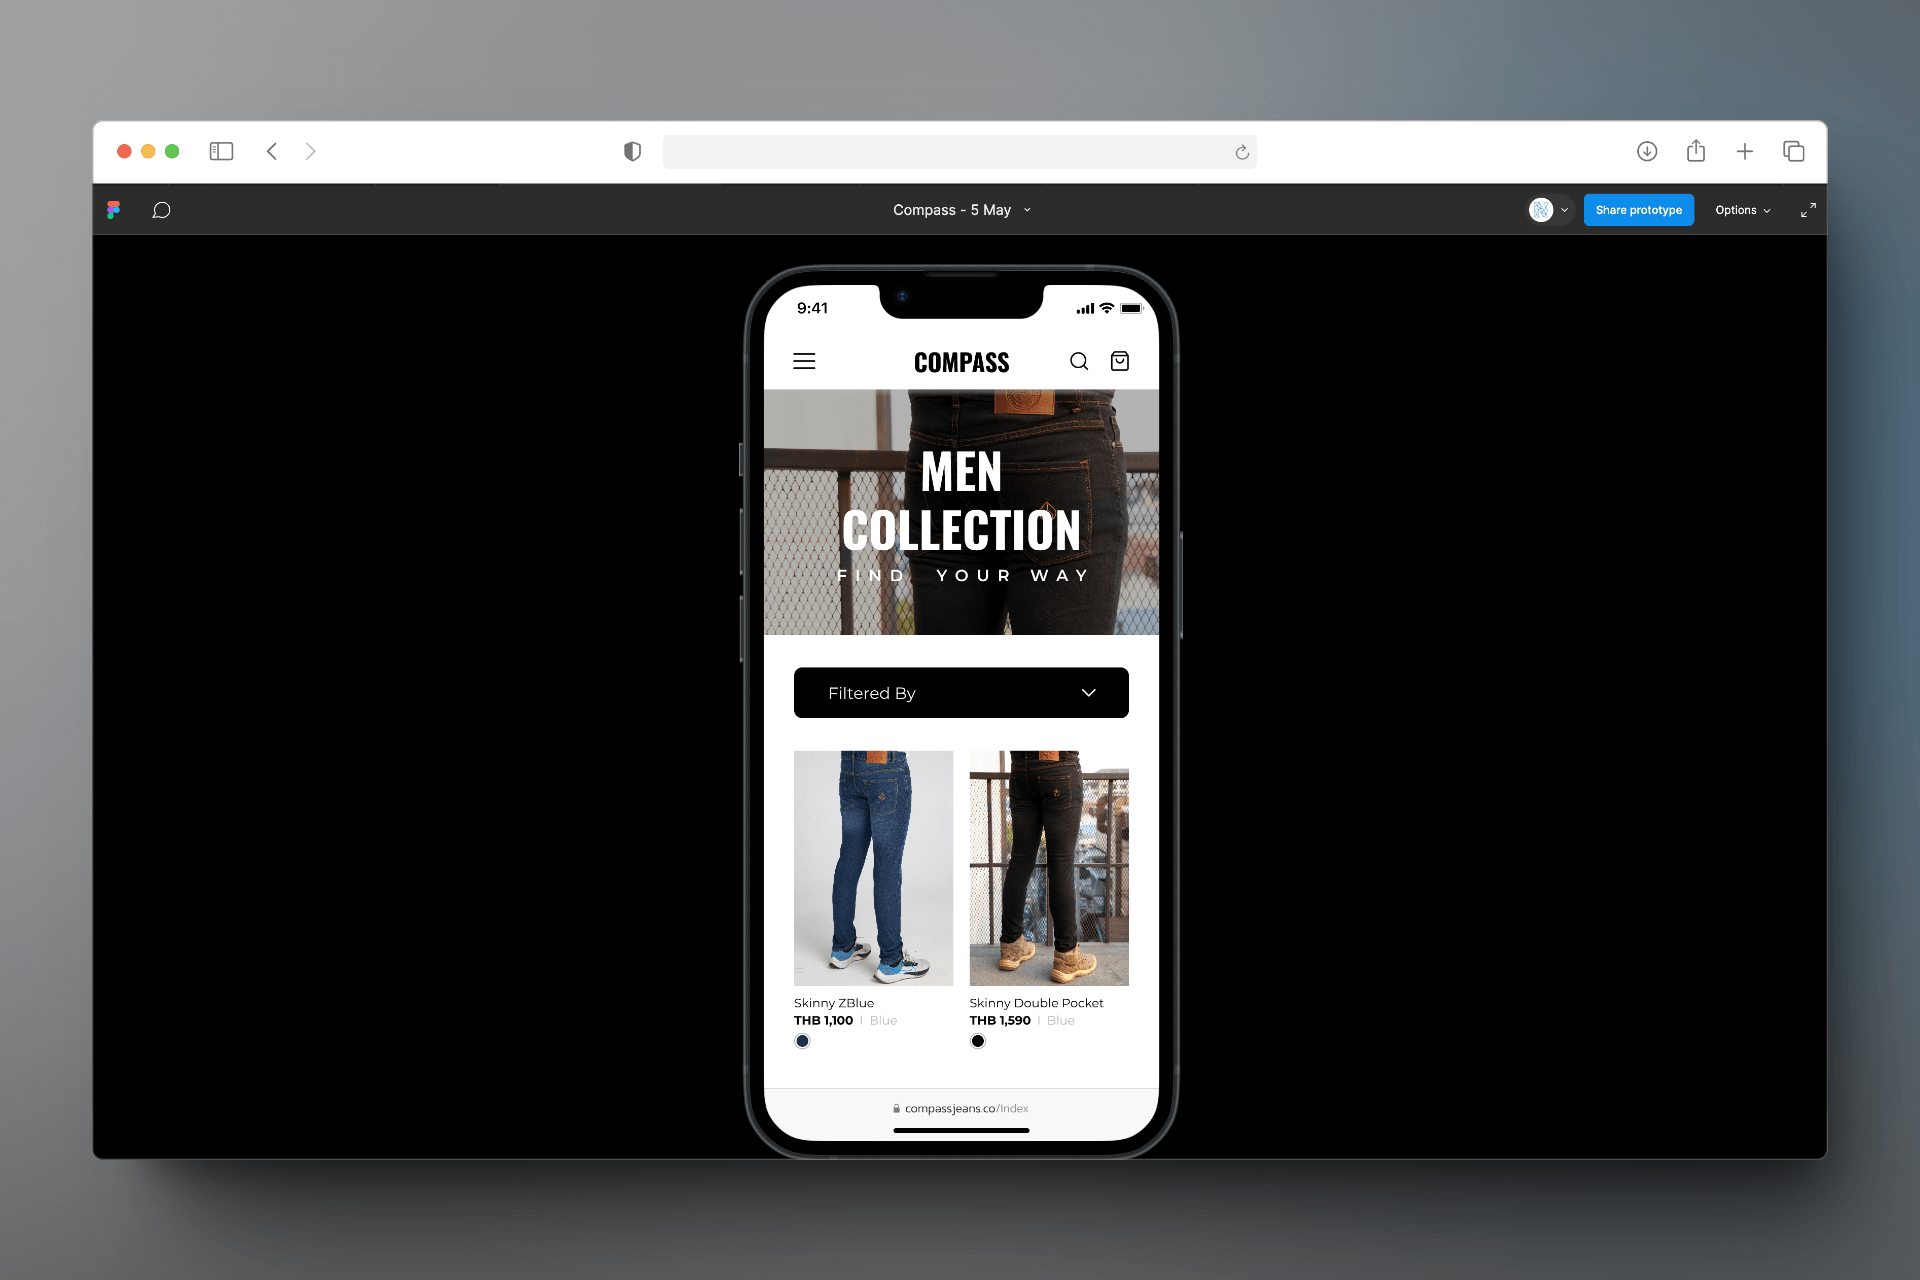This screenshot has width=1920, height=1280.
Task: Click the shield privacy icon in browser
Action: coord(631,149)
